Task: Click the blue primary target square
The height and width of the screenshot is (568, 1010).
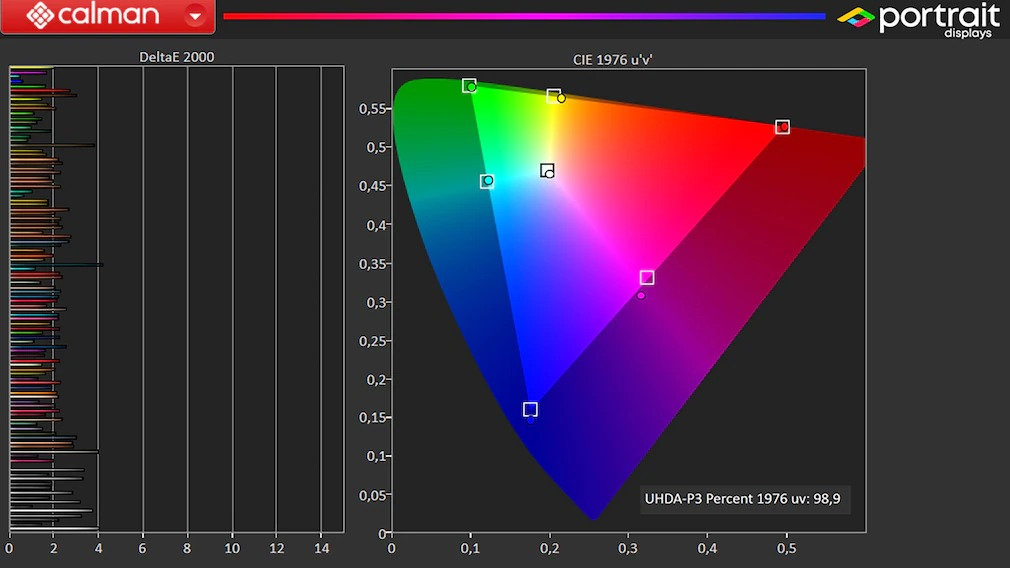Action: click(530, 409)
